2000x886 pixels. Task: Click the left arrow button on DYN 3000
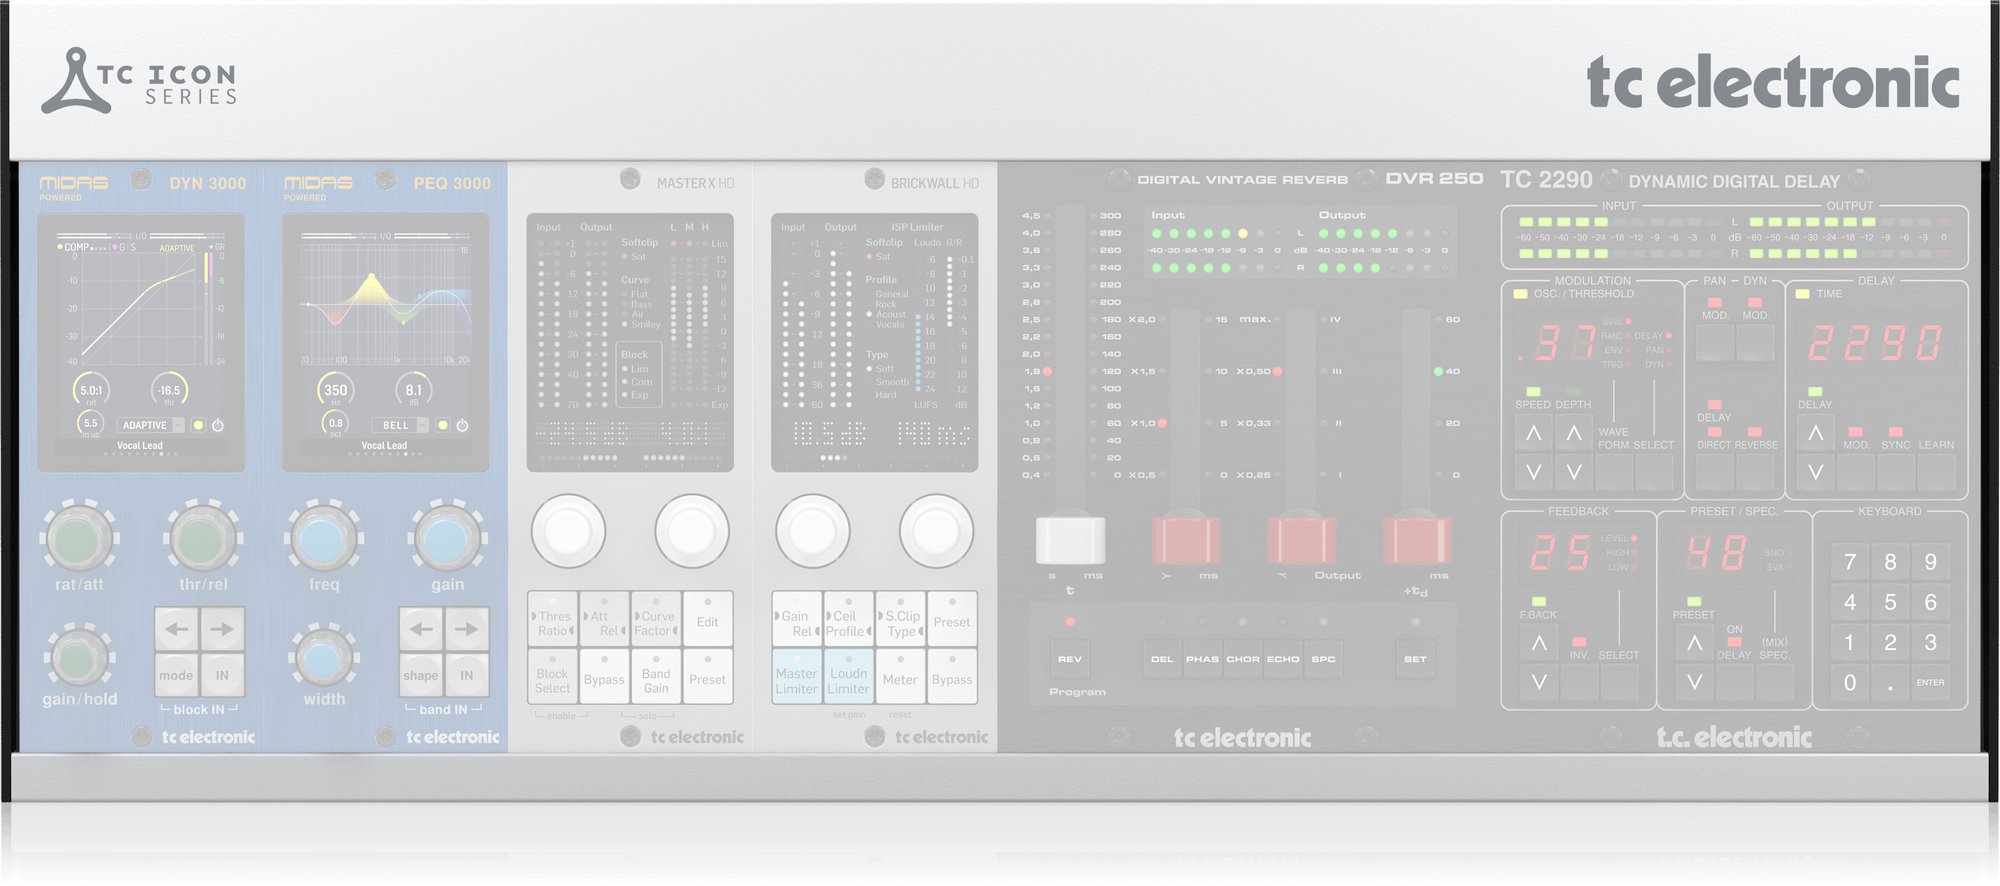tap(177, 629)
